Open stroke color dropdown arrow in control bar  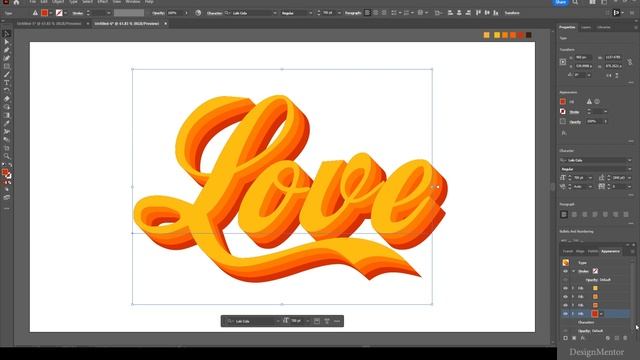pyautogui.click(x=65, y=13)
